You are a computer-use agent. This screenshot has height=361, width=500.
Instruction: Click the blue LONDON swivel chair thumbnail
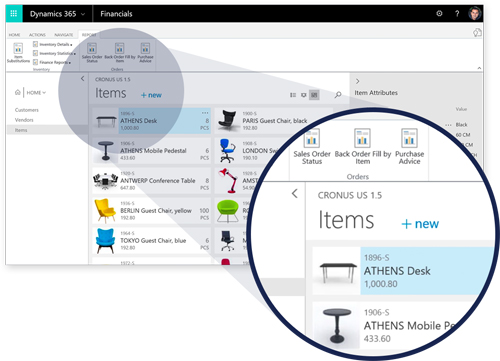click(227, 151)
